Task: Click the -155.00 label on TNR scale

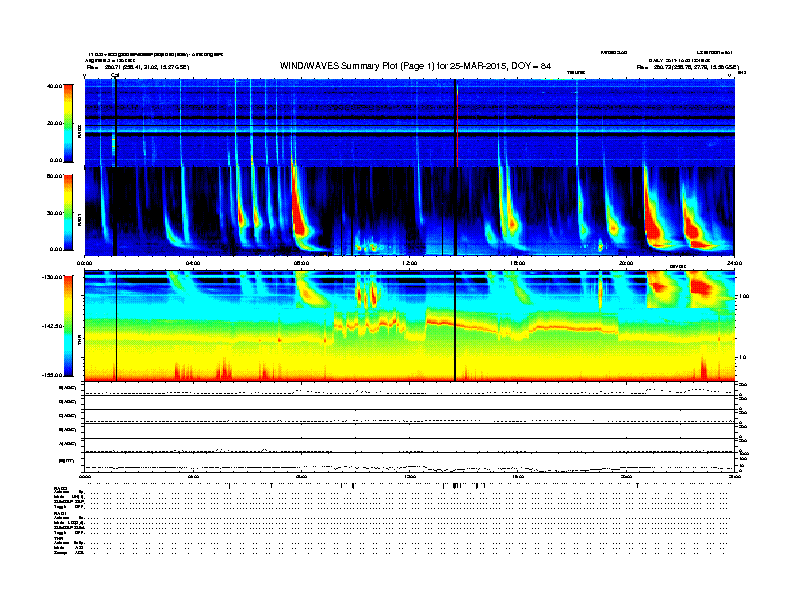Action: point(53,375)
